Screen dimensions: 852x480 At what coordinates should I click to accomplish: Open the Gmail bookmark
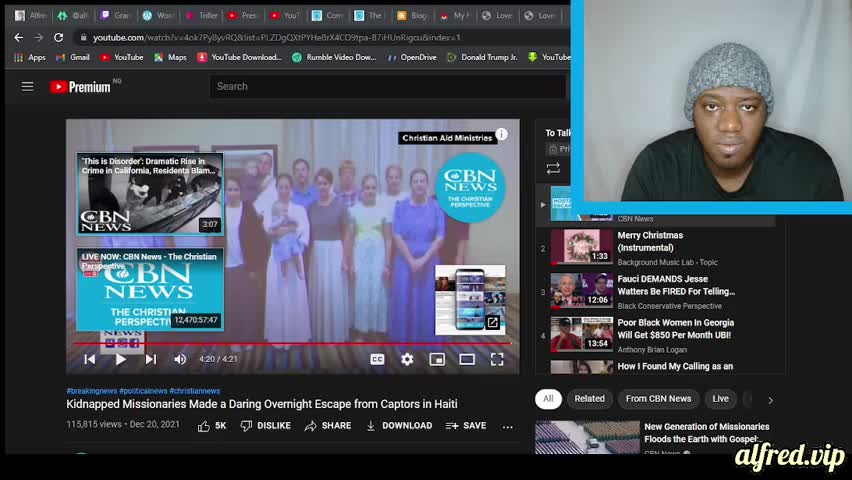click(73, 57)
